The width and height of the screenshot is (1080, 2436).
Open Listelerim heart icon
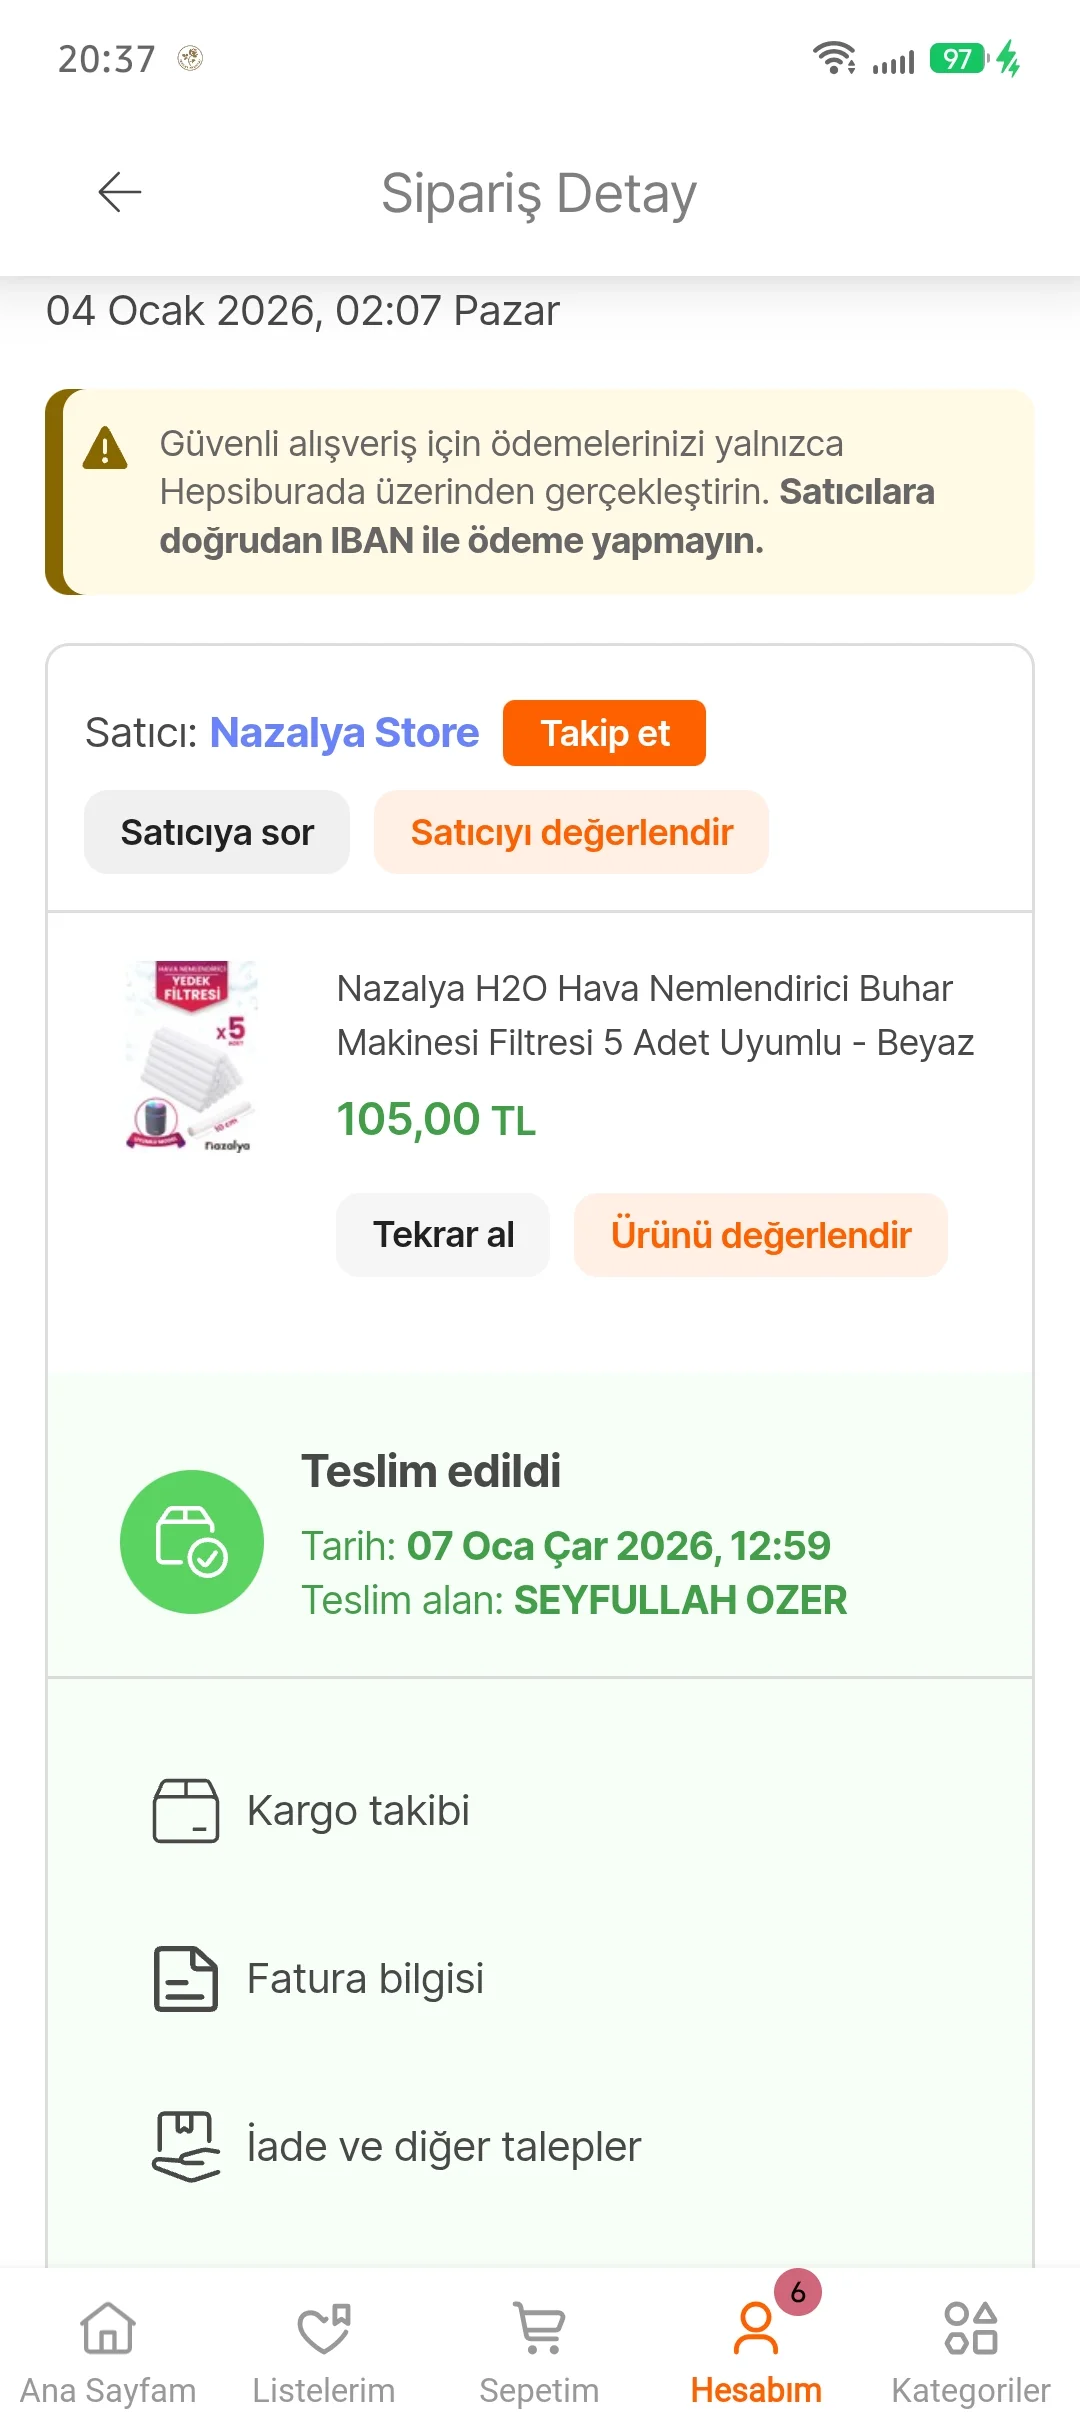pos(324,2328)
